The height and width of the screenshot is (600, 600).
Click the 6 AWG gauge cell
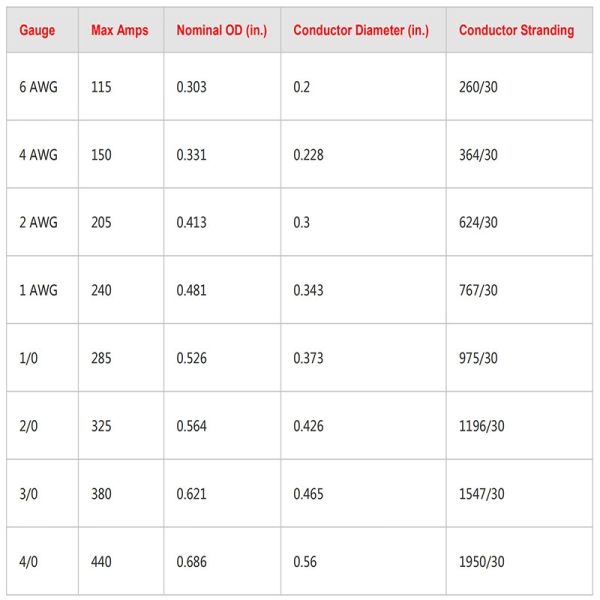point(37,87)
